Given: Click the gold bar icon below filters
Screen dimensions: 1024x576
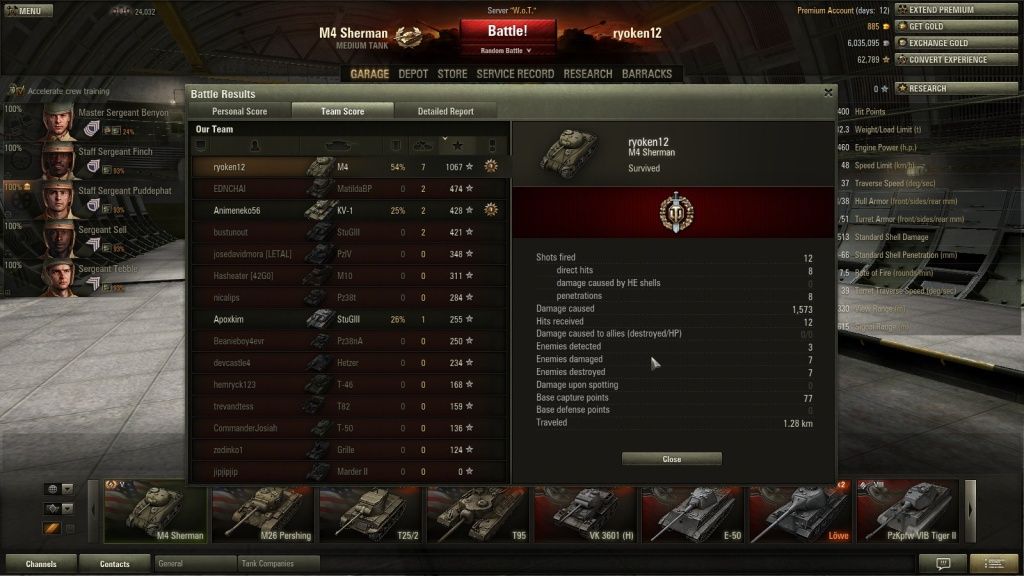Looking at the screenshot, I should (x=52, y=528).
